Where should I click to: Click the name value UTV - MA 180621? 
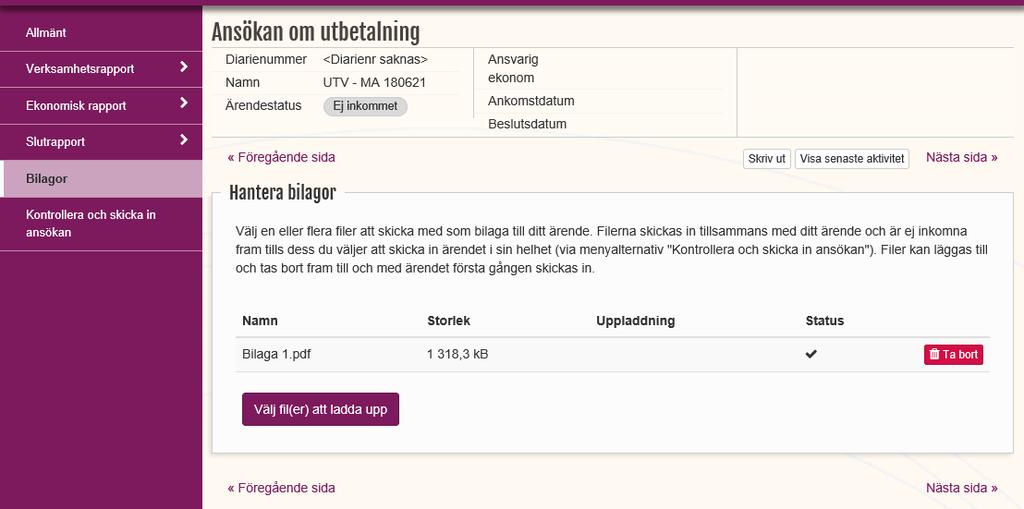[x=375, y=83]
